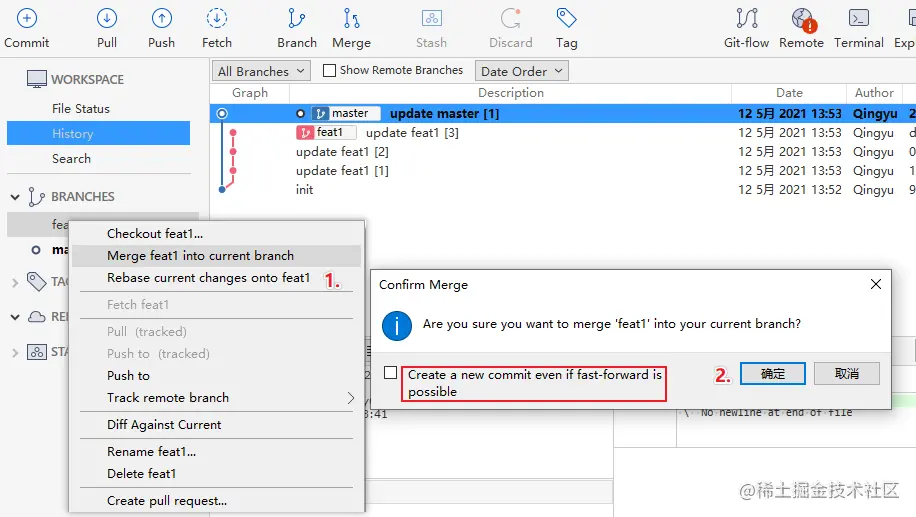916x517 pixels.
Task: Close the Confirm Merge dialog
Action: click(876, 284)
